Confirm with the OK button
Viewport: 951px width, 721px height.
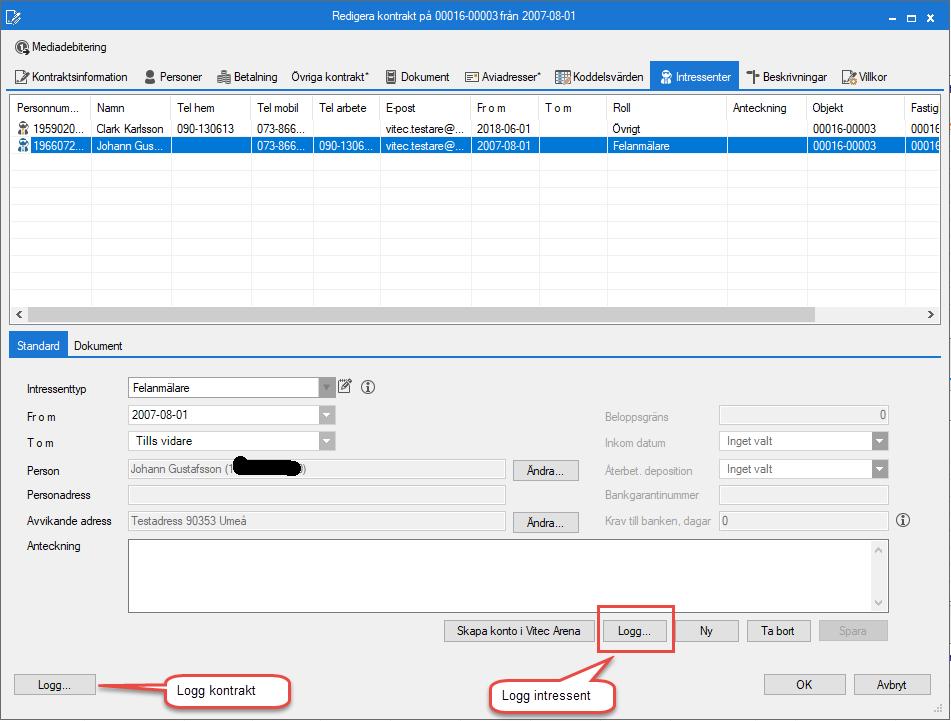tap(804, 685)
